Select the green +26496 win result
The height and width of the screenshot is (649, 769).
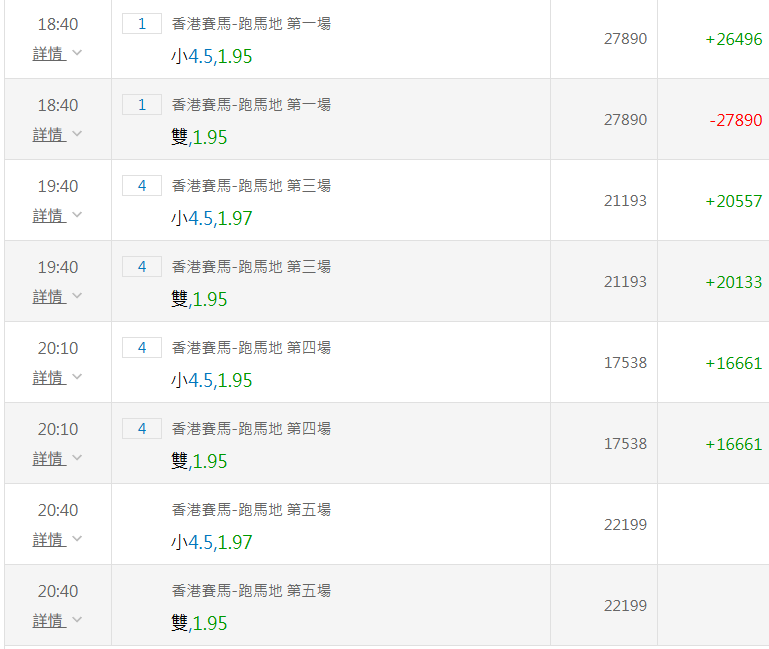click(x=733, y=39)
